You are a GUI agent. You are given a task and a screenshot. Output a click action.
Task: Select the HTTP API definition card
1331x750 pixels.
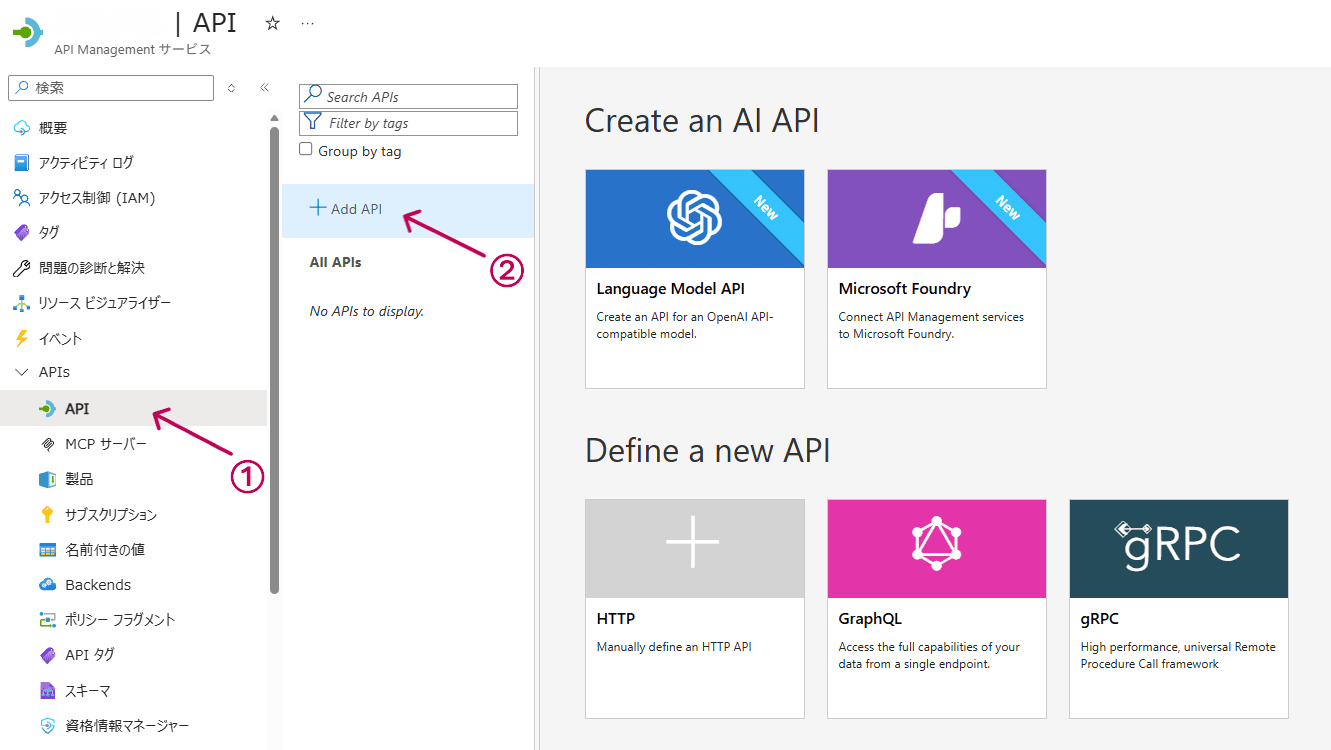click(x=695, y=609)
